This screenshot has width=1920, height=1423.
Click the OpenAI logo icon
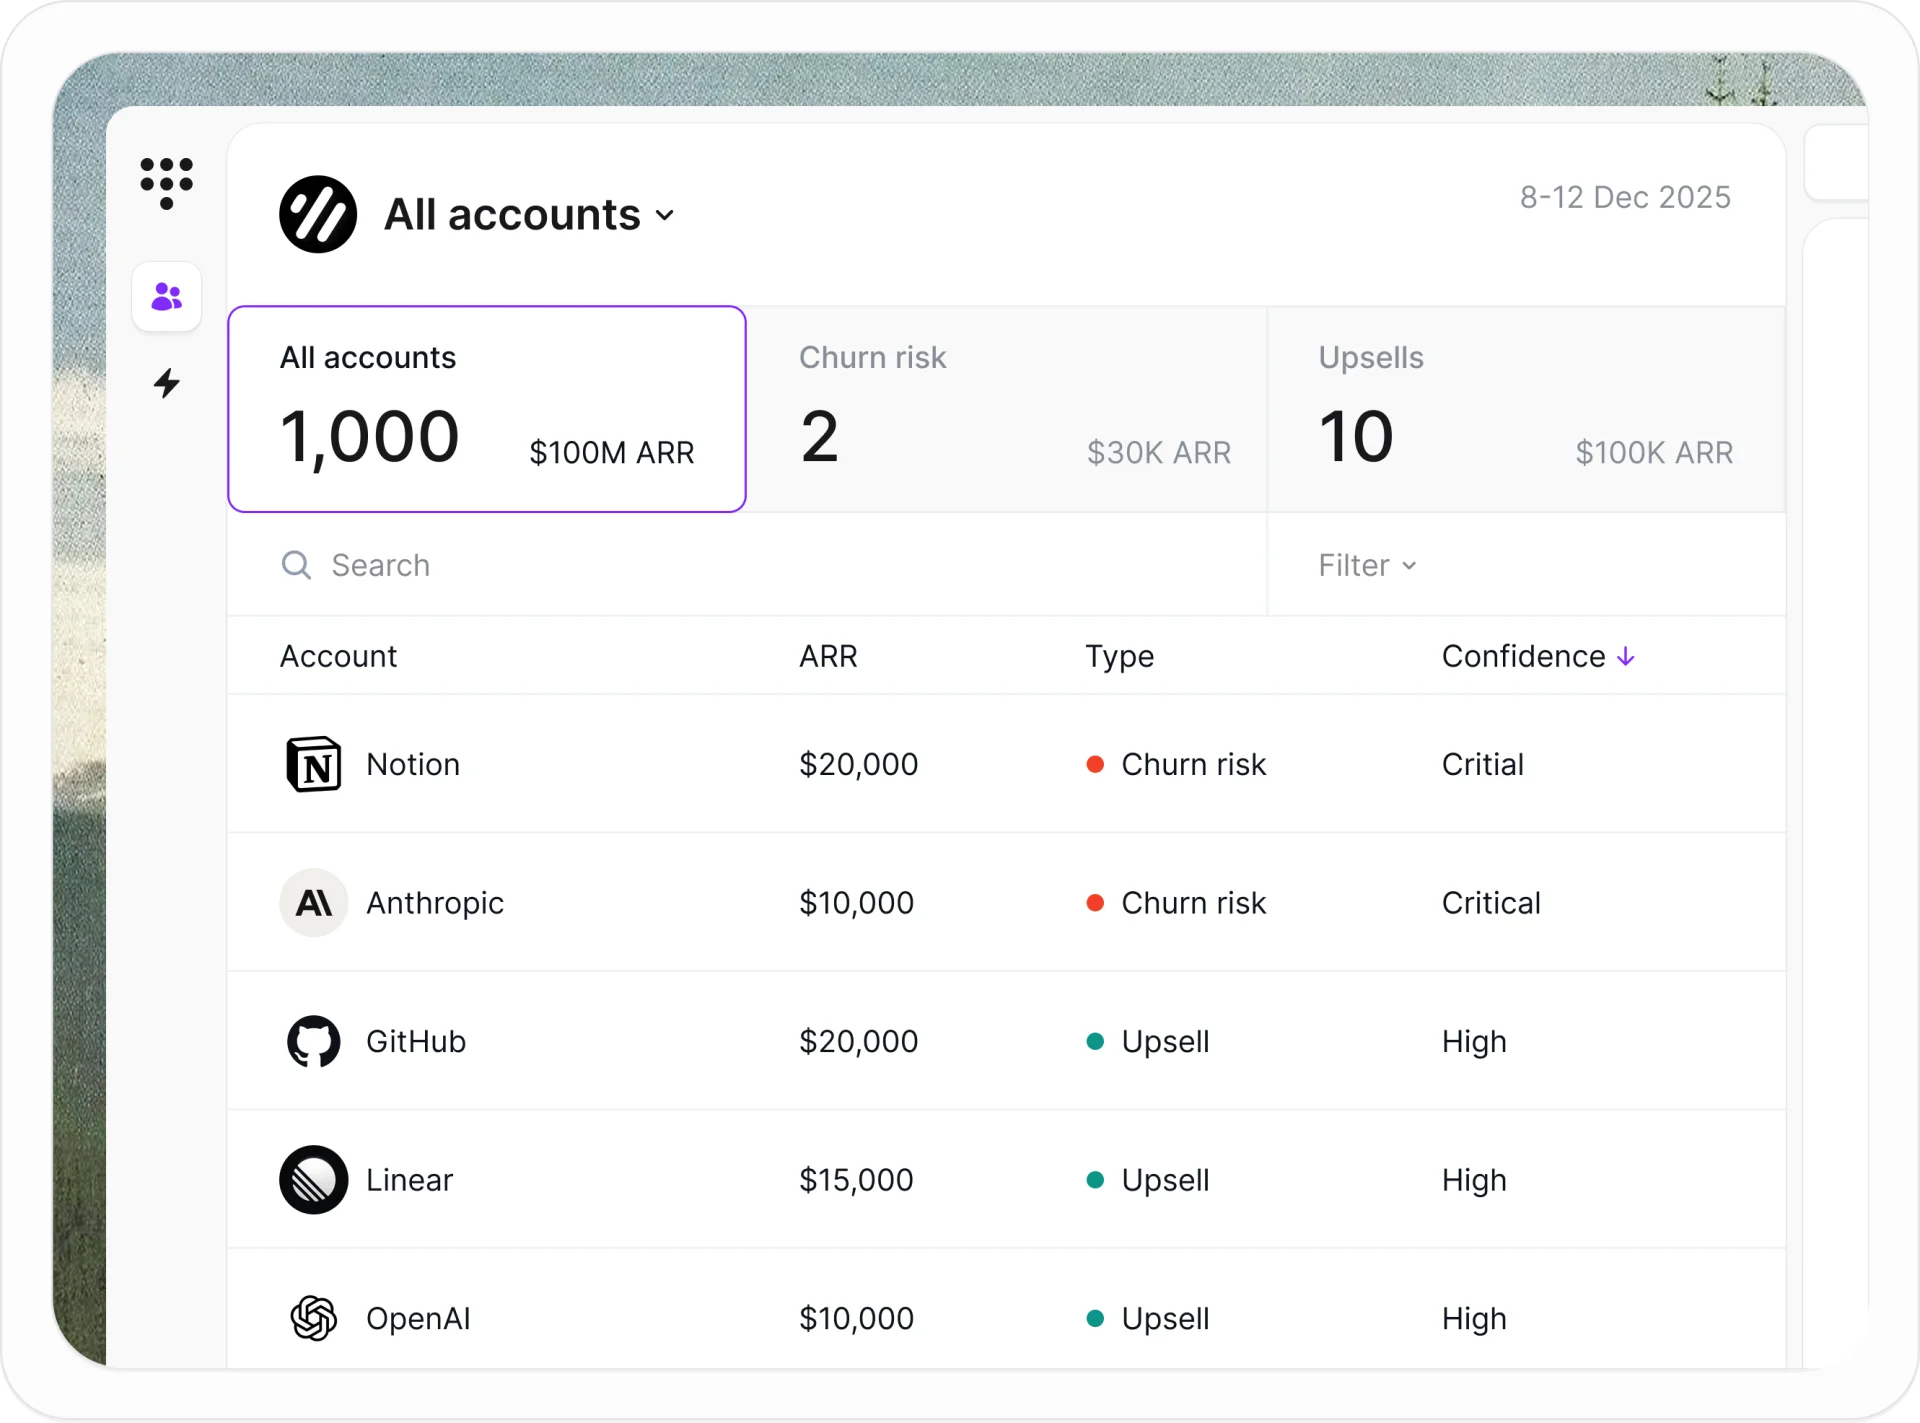pos(313,1318)
